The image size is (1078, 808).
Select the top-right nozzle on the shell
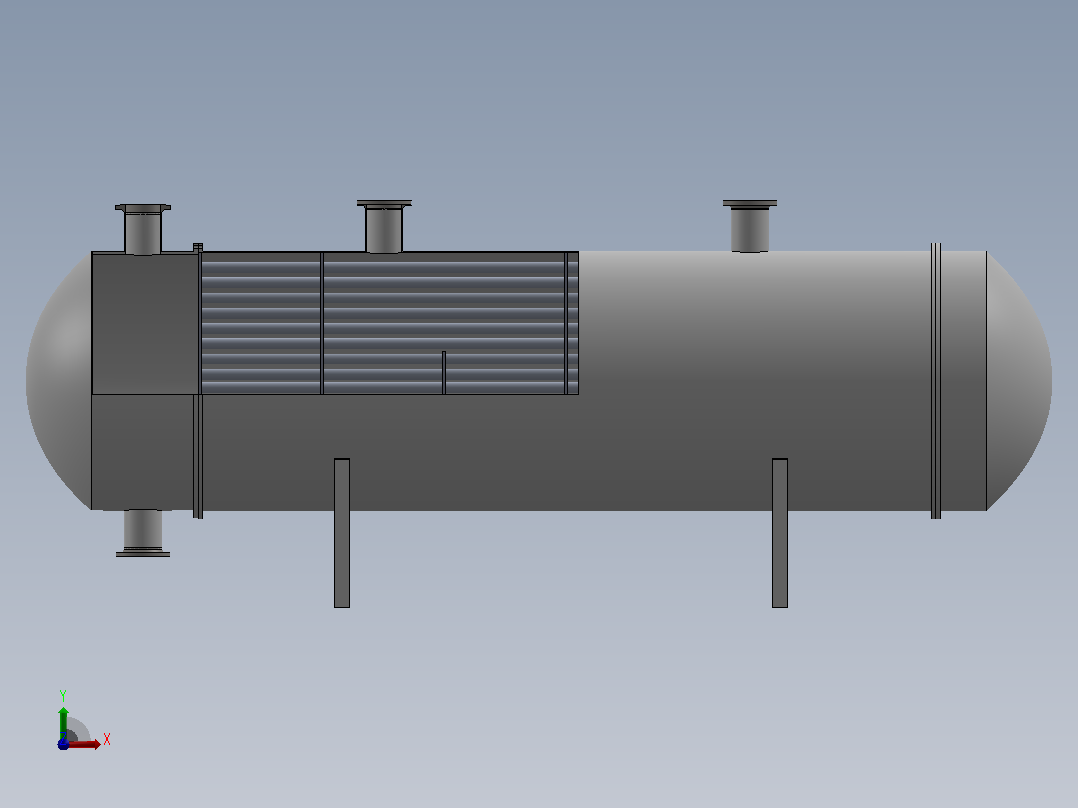coord(749,226)
